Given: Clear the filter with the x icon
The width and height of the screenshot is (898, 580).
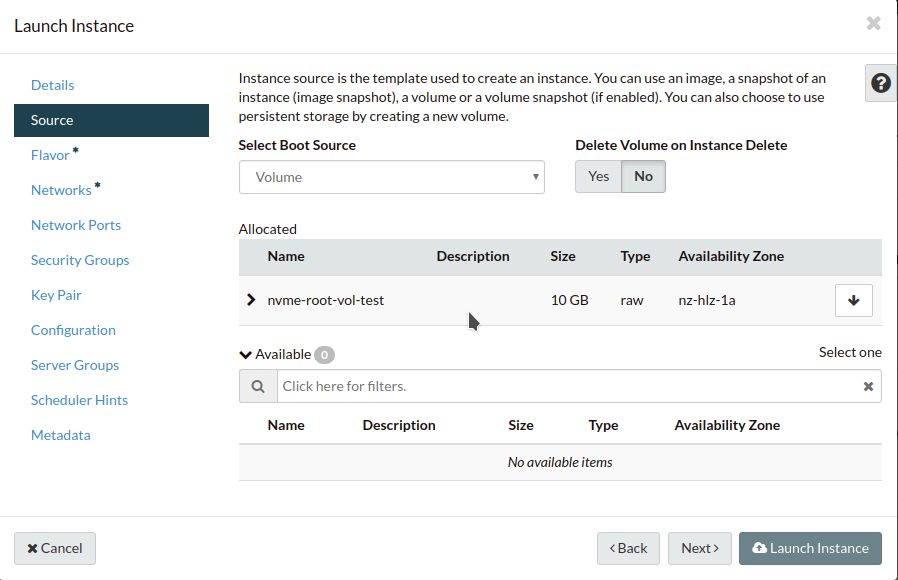Looking at the screenshot, I should coord(868,386).
